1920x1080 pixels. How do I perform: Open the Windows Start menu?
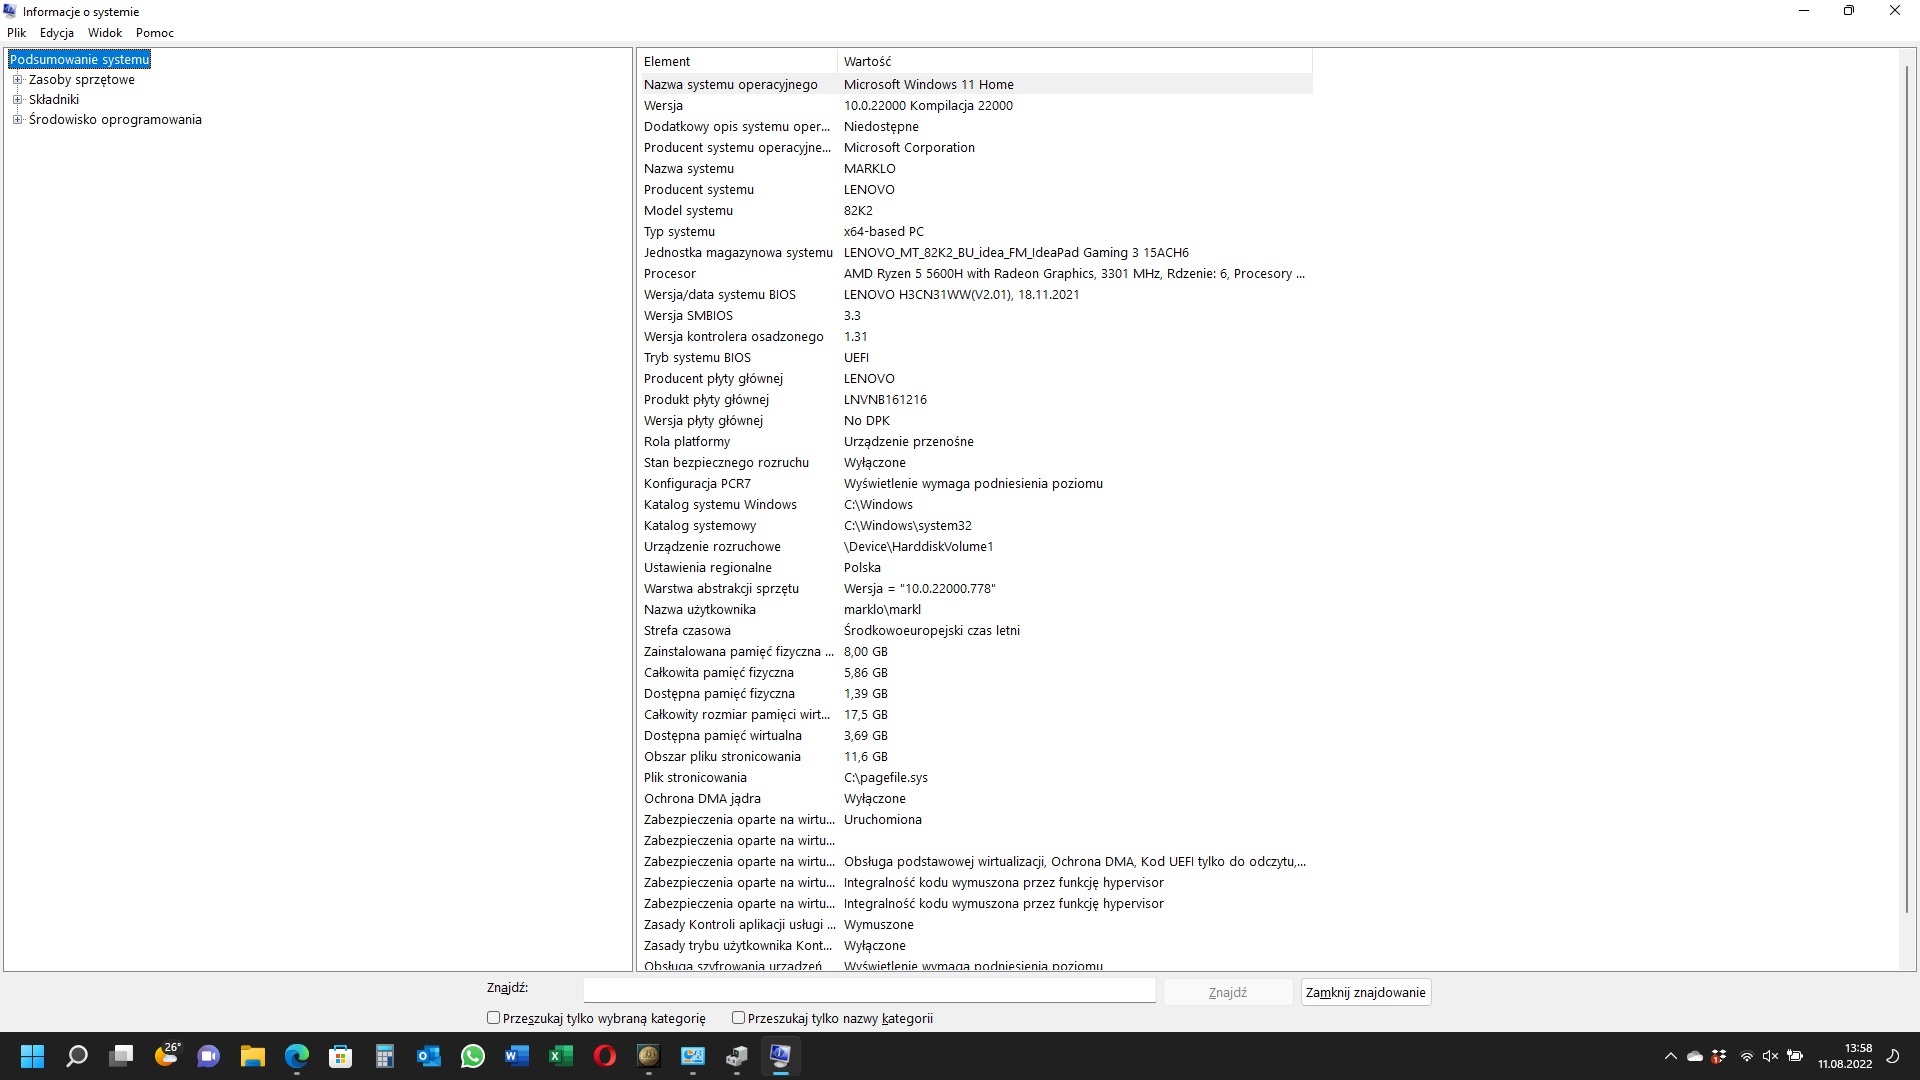(33, 1056)
